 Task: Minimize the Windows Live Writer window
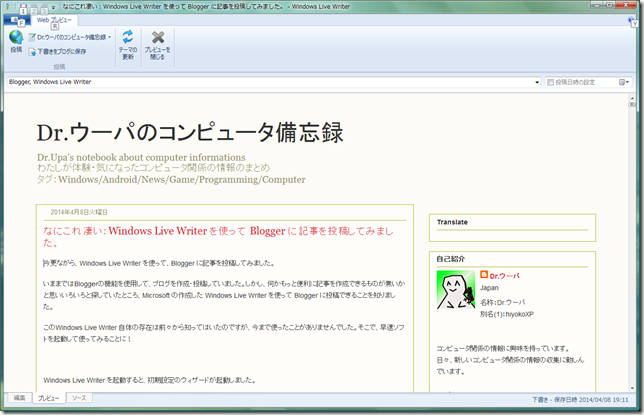[x=598, y=5]
